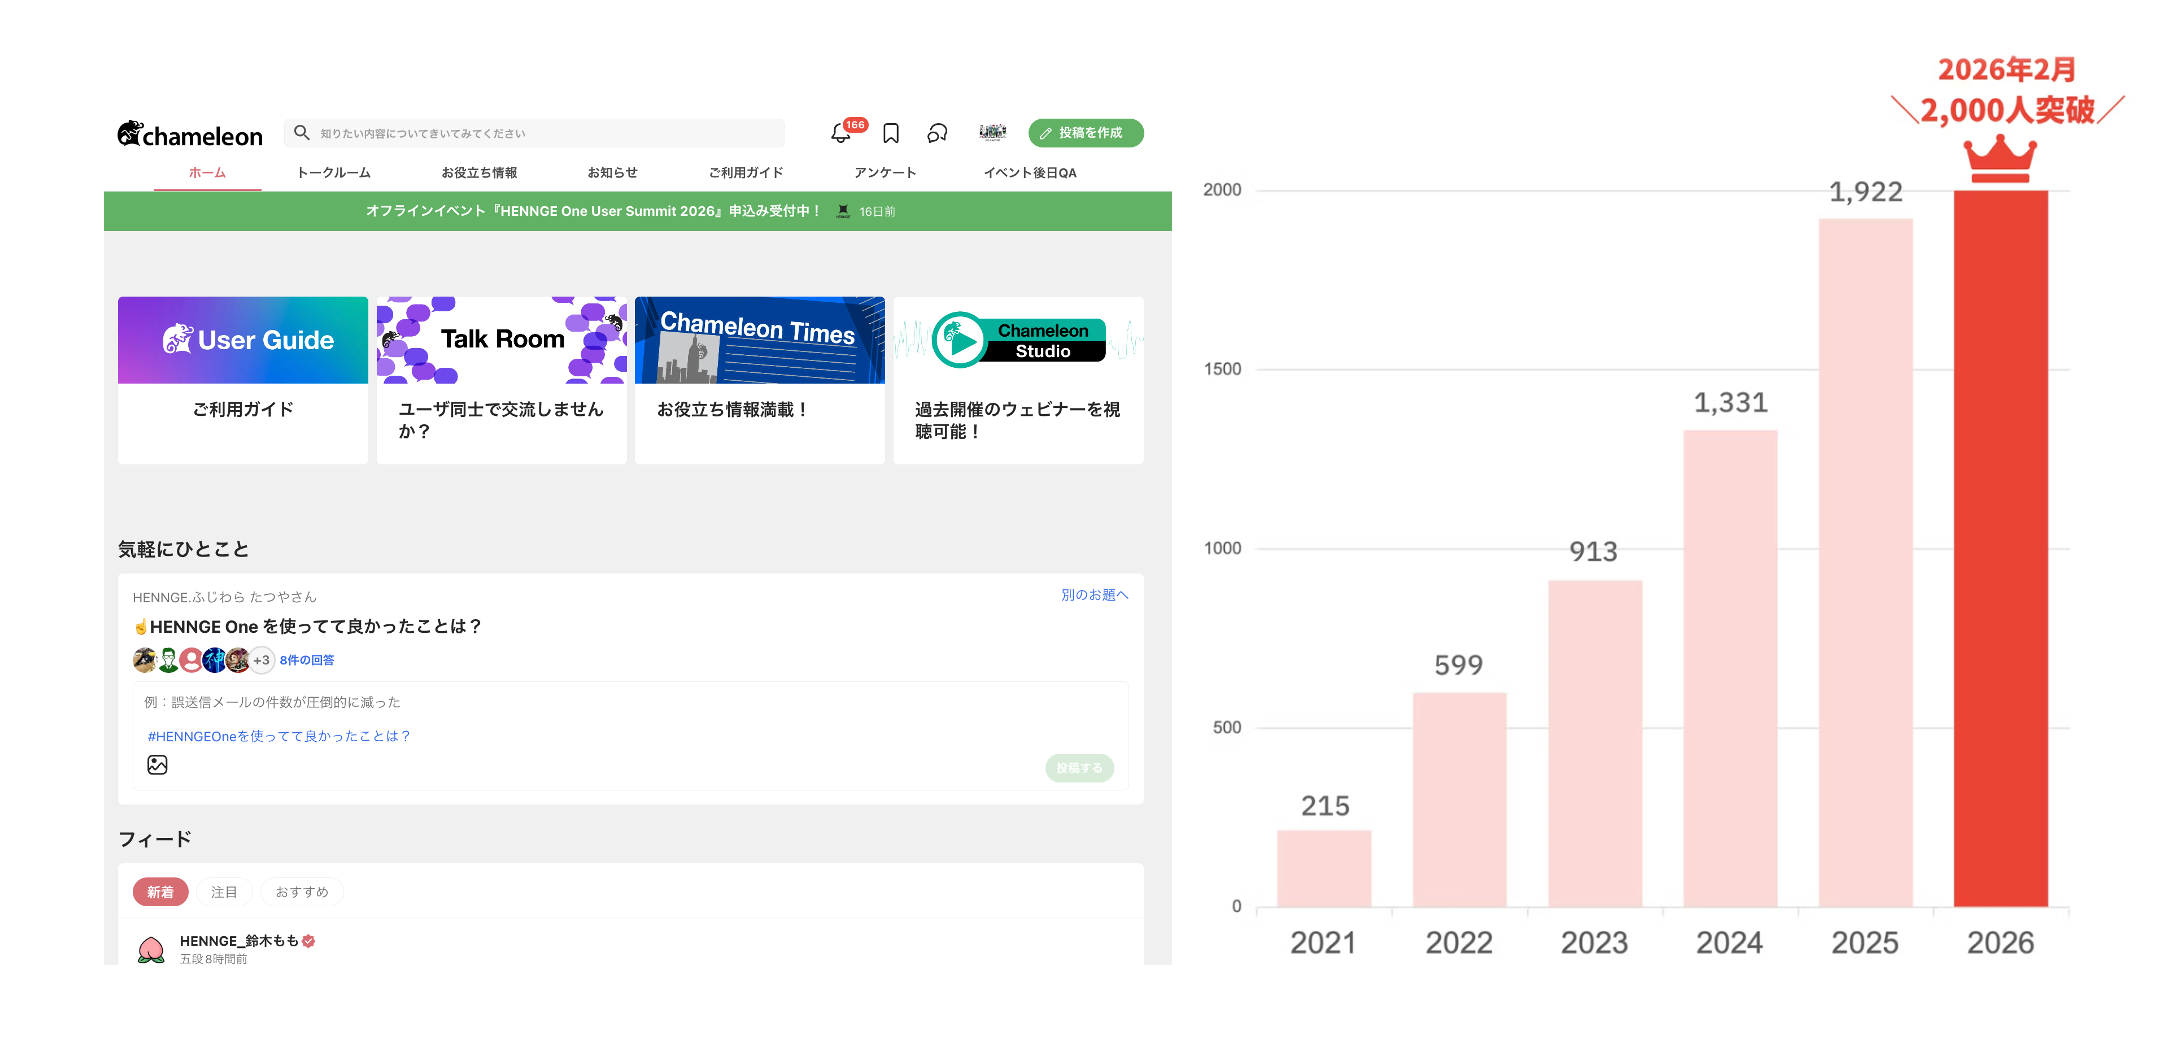Click the small avatar in the green banner
This screenshot has width=2172, height=1044.
(x=843, y=211)
